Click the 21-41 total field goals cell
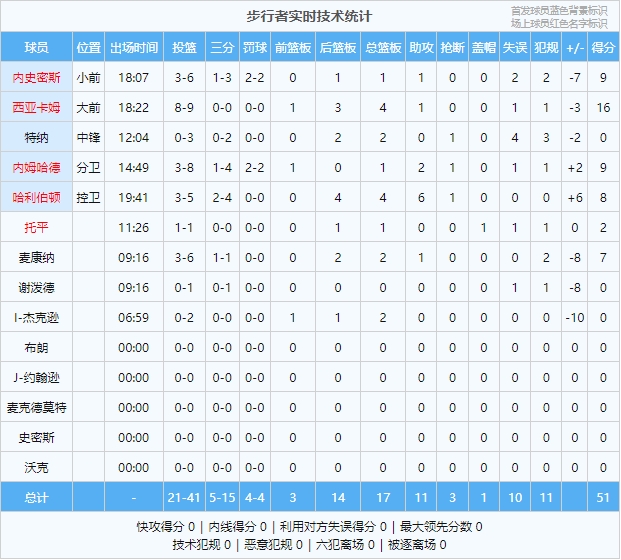Image resolution: width=621 pixels, height=560 pixels. coord(184,497)
